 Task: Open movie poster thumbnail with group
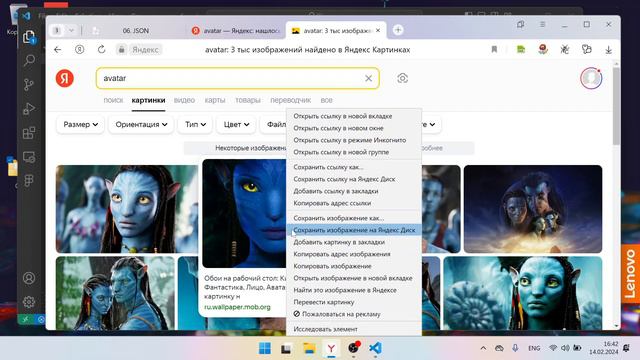click(x=533, y=209)
